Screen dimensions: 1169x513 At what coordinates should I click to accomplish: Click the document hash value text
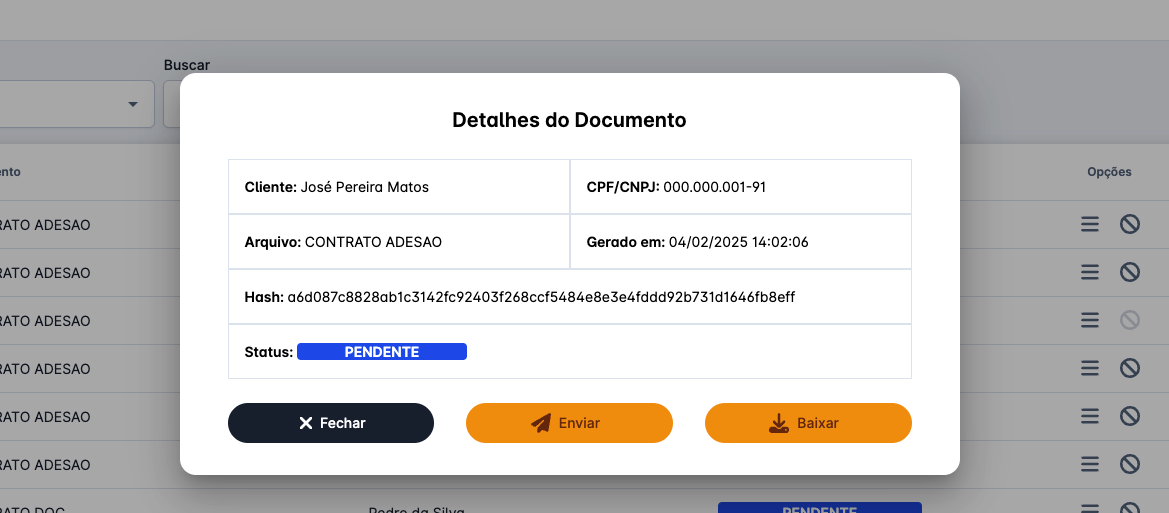[541, 297]
